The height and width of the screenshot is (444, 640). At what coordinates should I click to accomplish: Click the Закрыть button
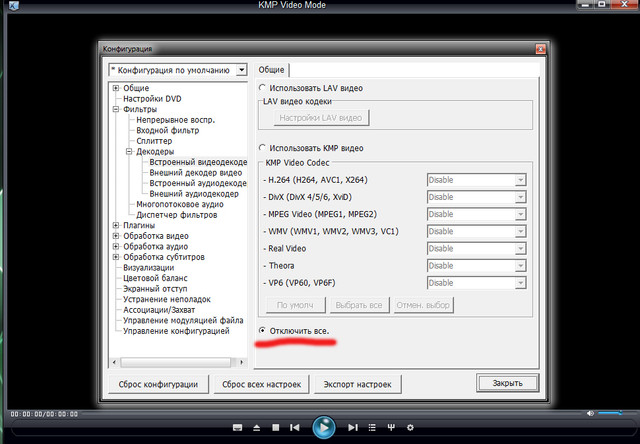click(x=507, y=383)
